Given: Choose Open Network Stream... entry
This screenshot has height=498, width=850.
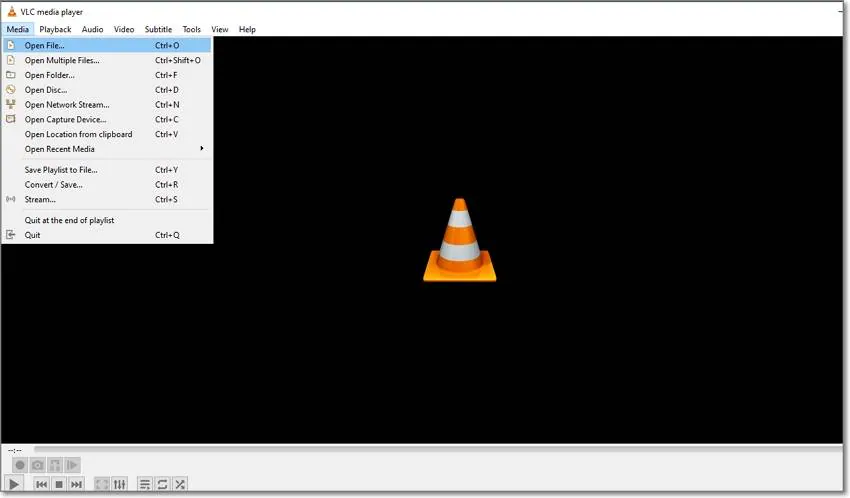Looking at the screenshot, I should coord(107,105).
